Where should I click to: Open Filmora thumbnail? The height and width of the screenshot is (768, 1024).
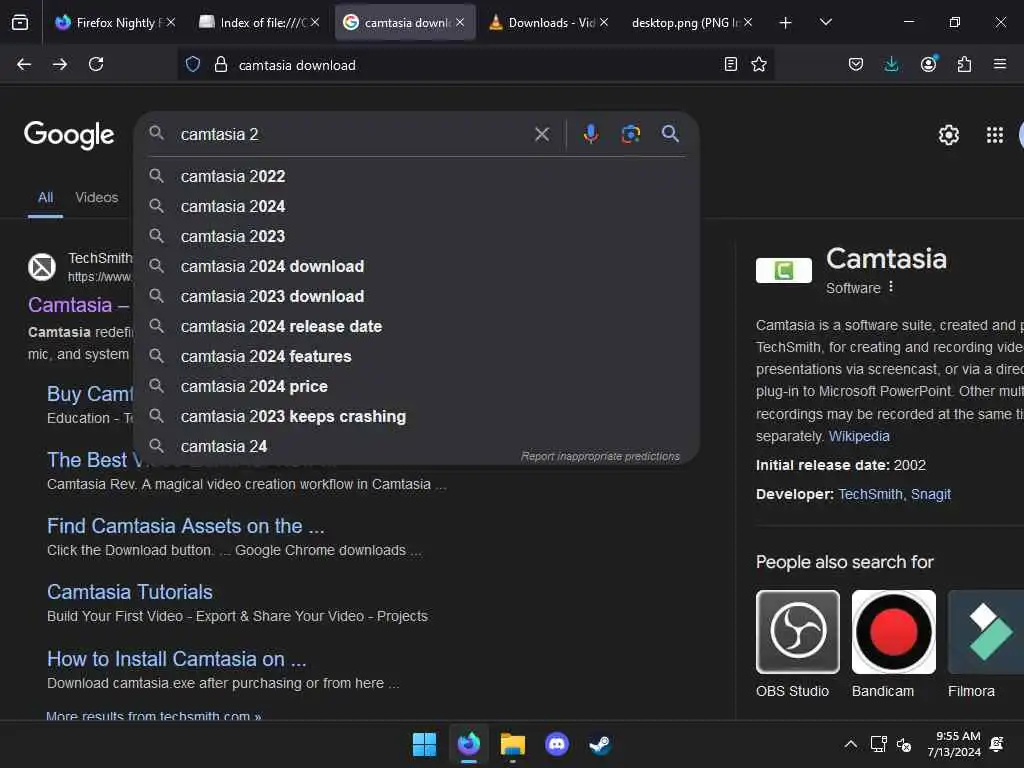(985, 632)
